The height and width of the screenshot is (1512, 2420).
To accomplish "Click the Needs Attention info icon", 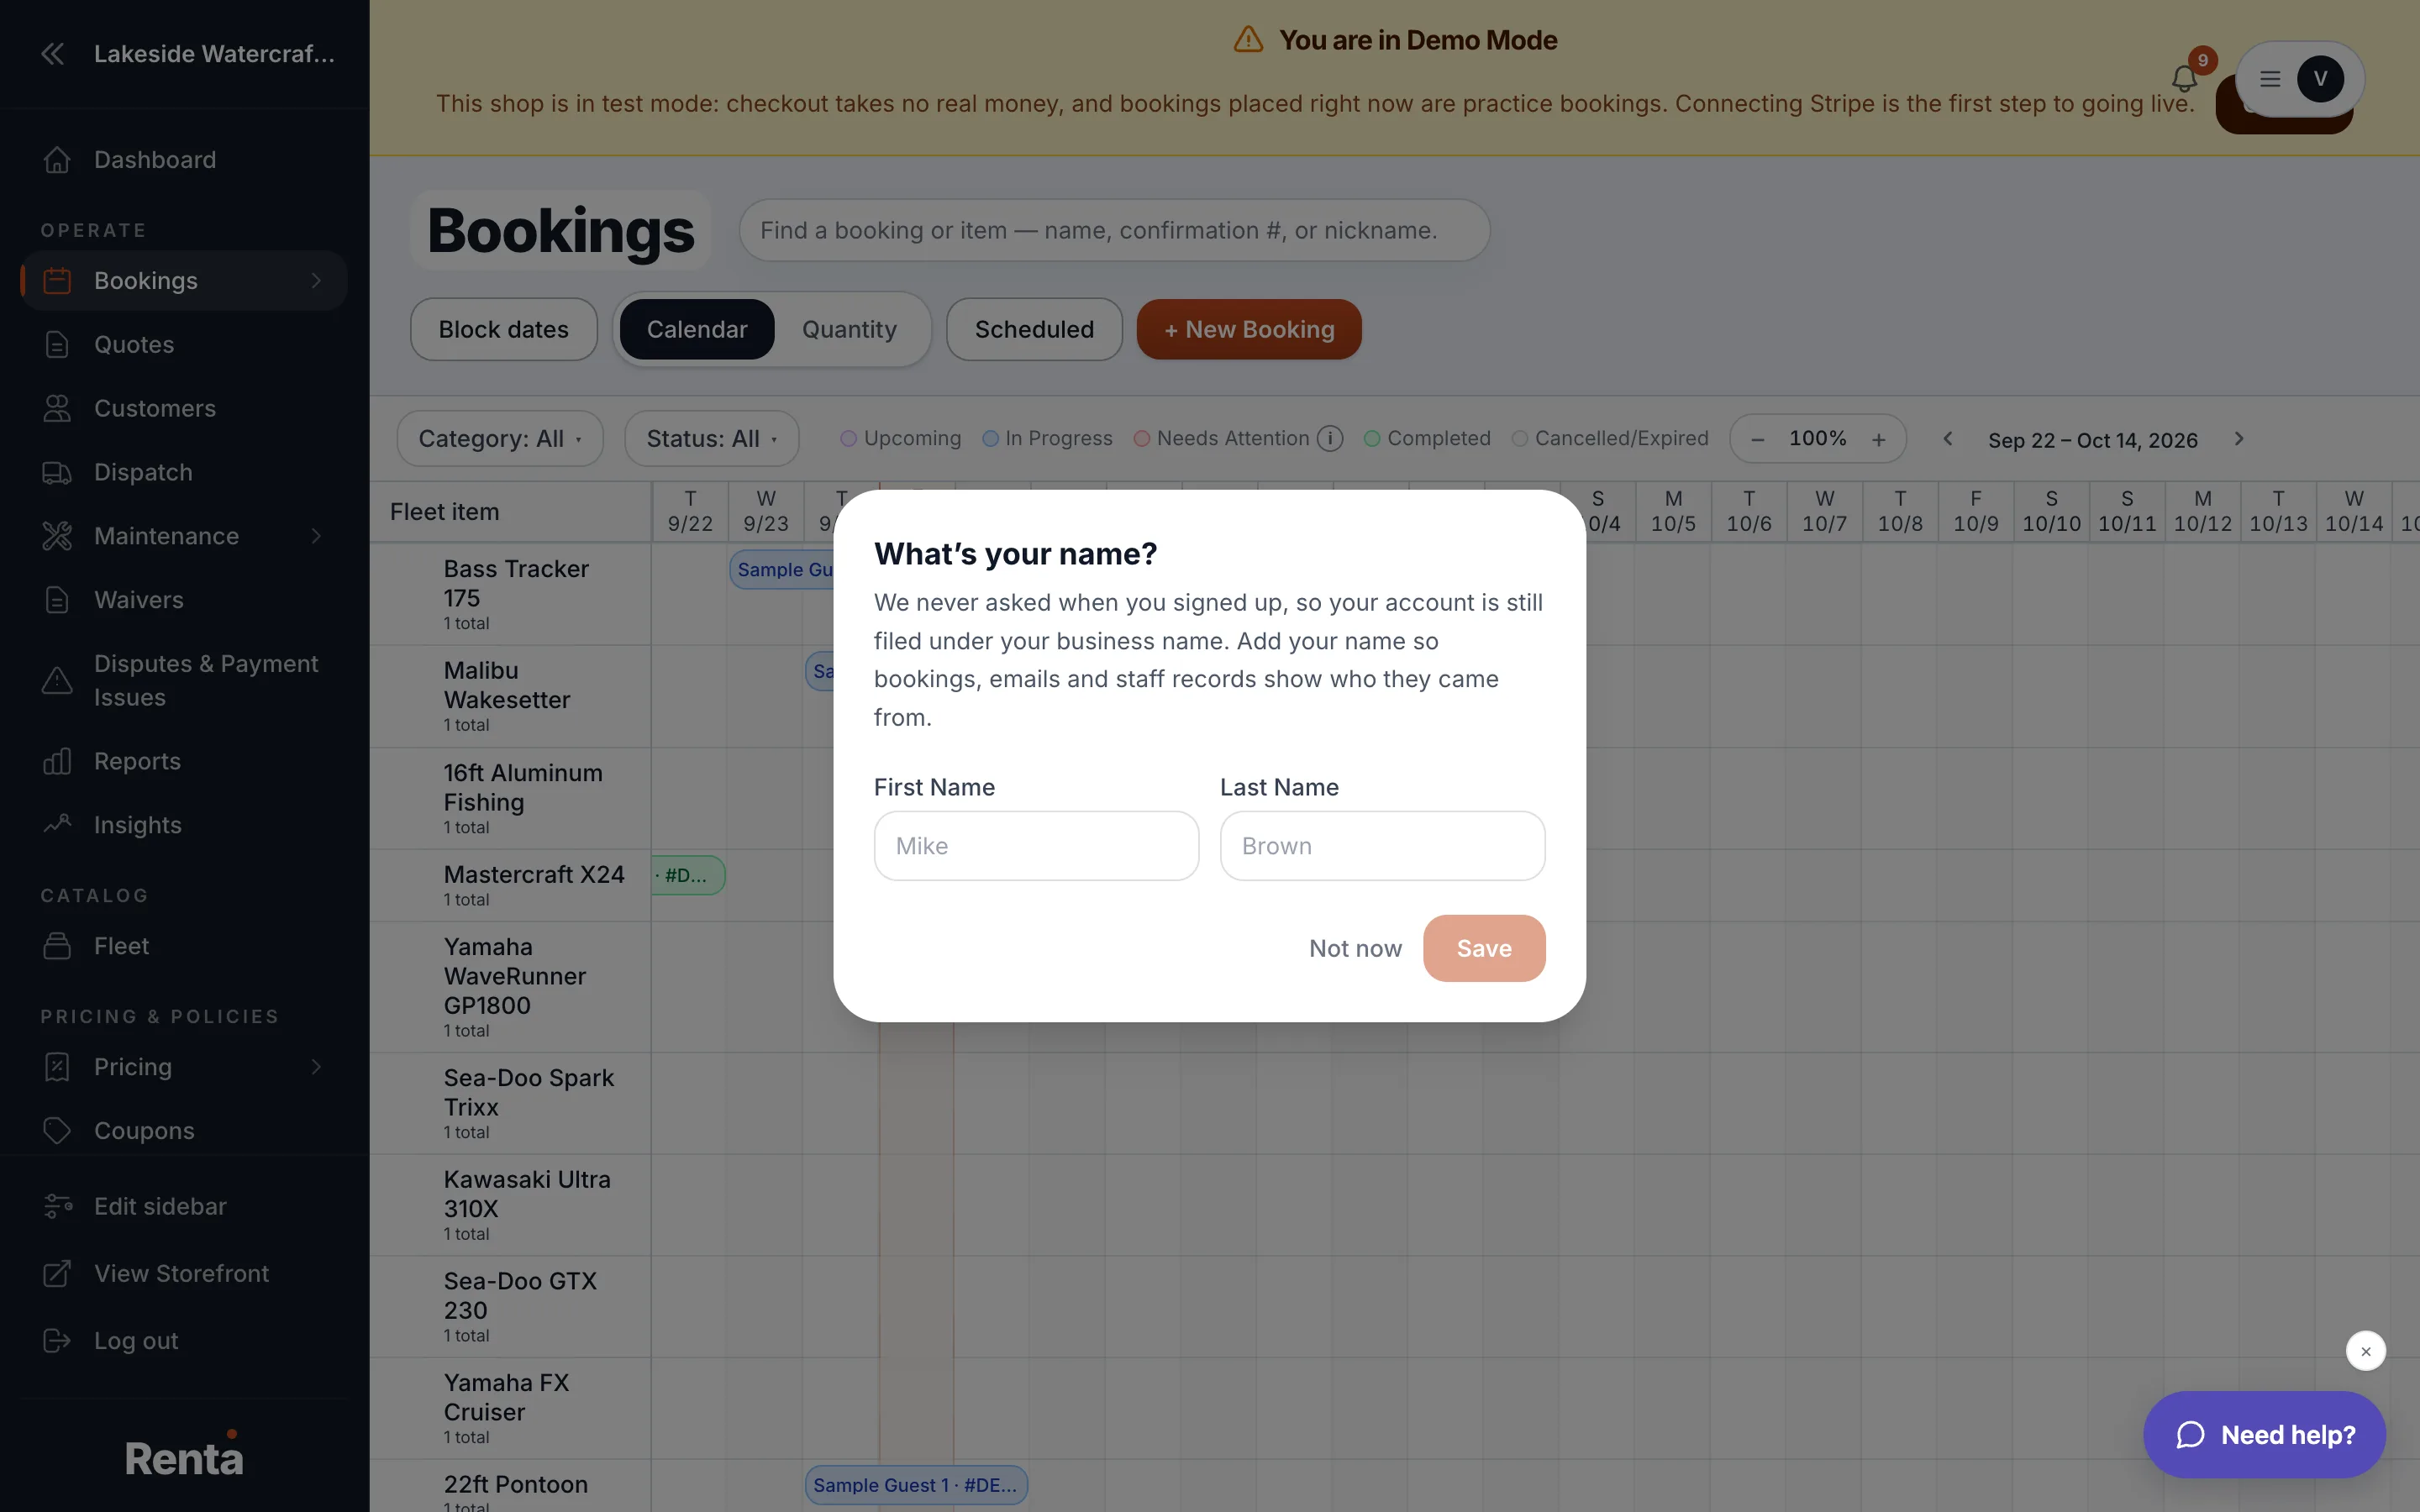I will (x=1329, y=439).
